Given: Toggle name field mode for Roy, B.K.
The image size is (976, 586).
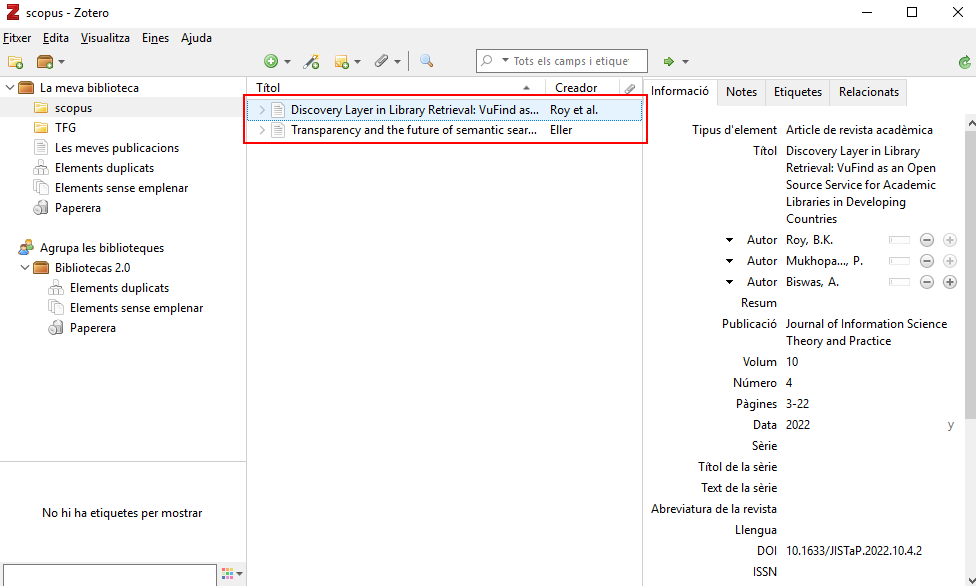Looking at the screenshot, I should pyautogui.click(x=899, y=240).
